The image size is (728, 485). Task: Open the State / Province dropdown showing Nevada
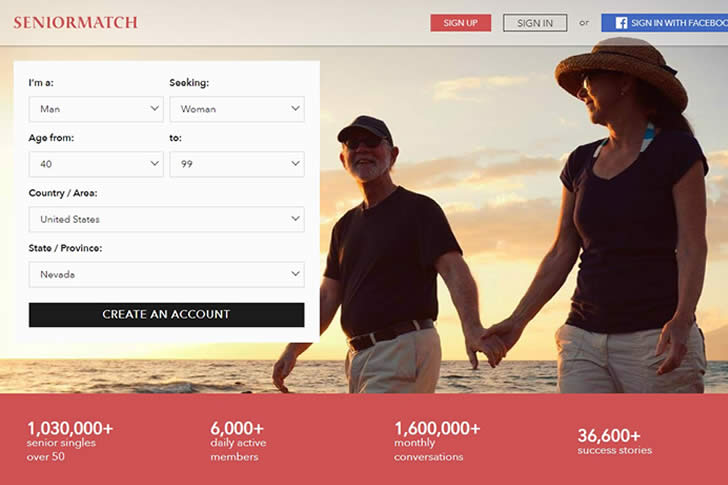(x=167, y=274)
